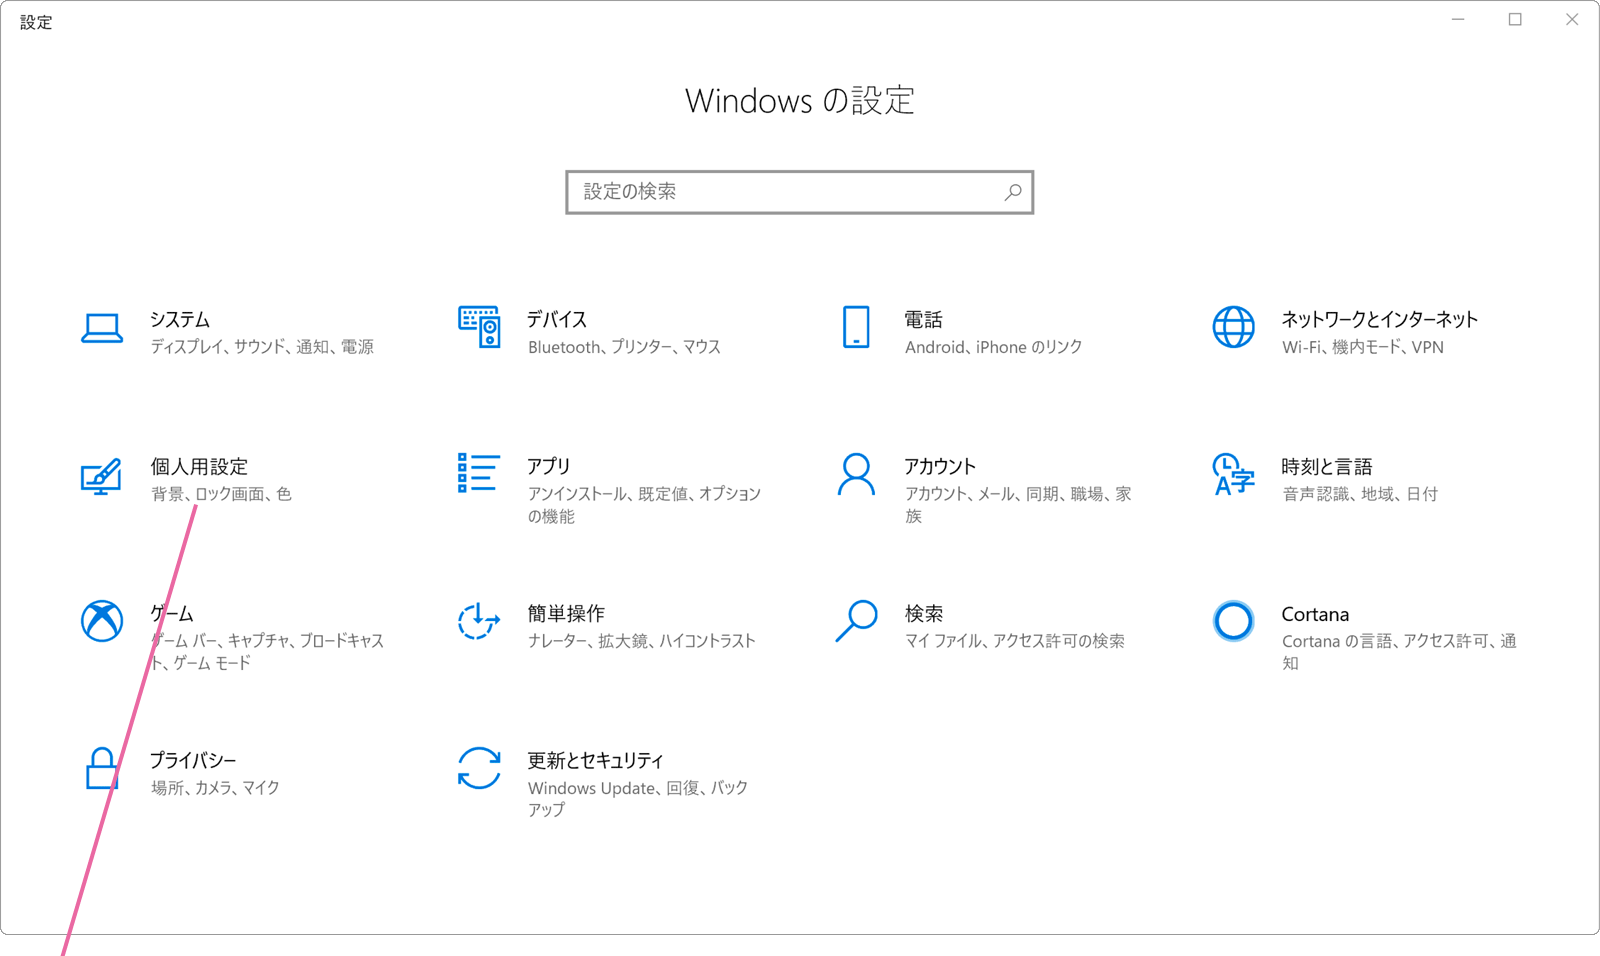The height and width of the screenshot is (956, 1600).
Task: Maximize the 設定 window
Action: tap(1515, 20)
